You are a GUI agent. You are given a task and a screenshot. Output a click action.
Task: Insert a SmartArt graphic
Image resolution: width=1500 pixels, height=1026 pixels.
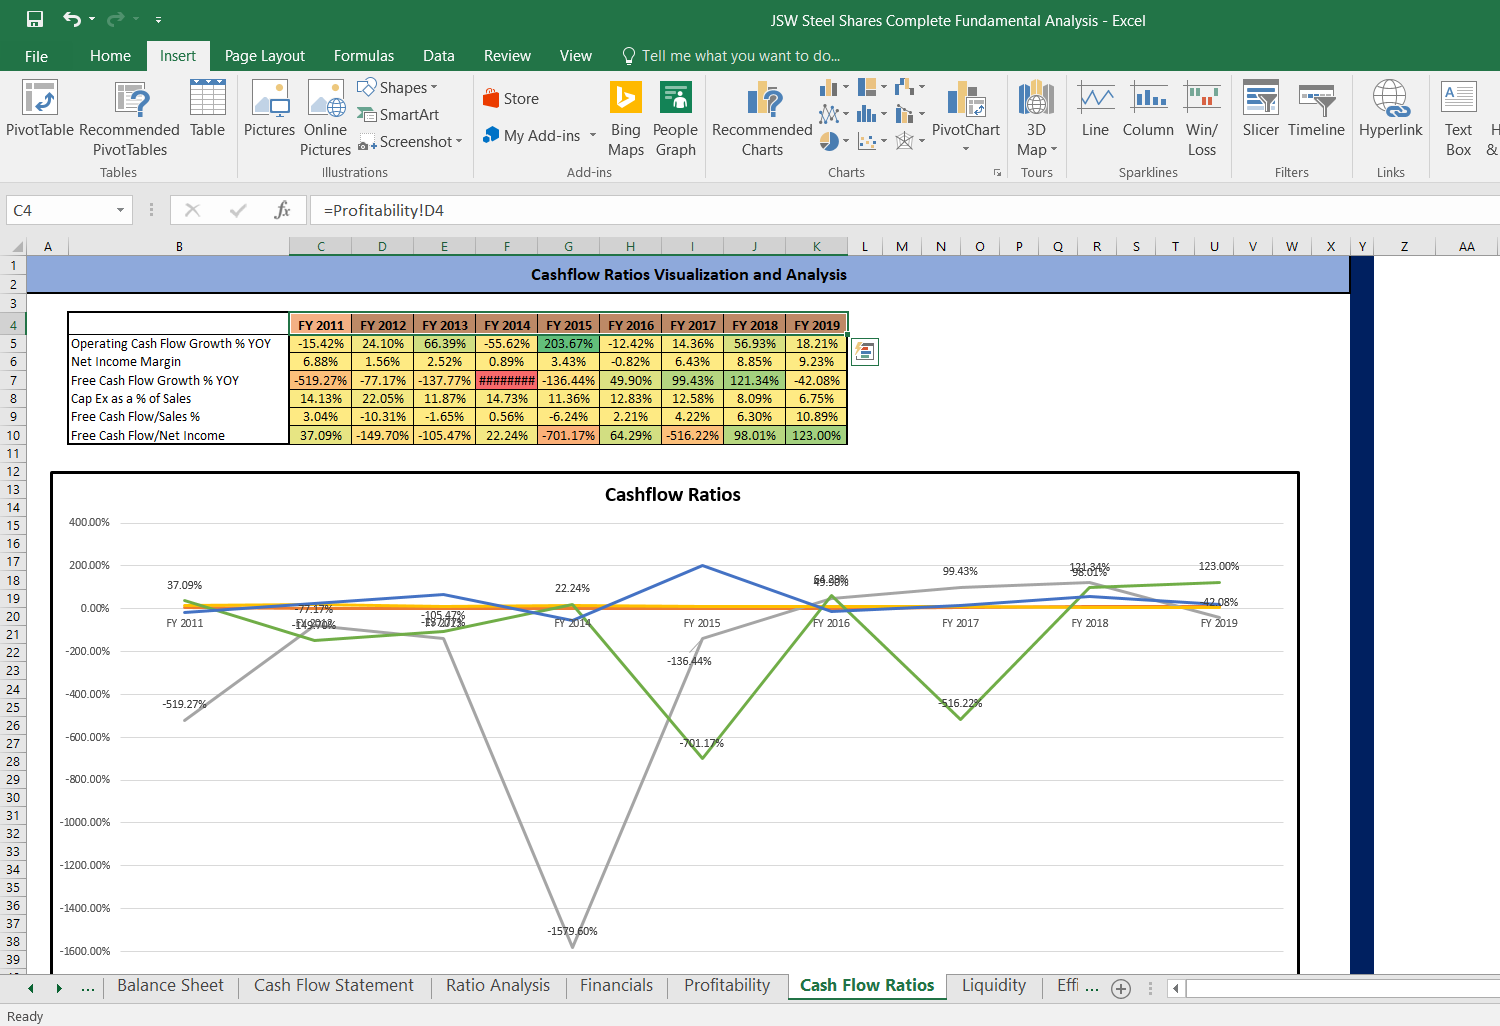point(398,115)
